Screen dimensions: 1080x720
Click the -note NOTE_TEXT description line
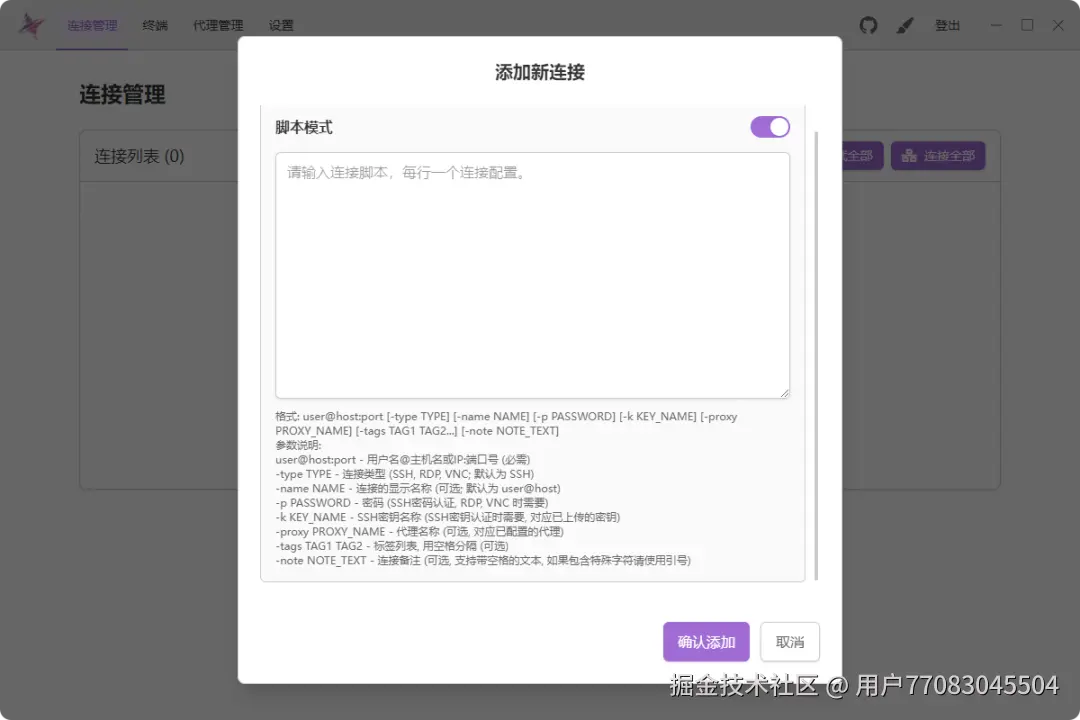(x=483, y=561)
